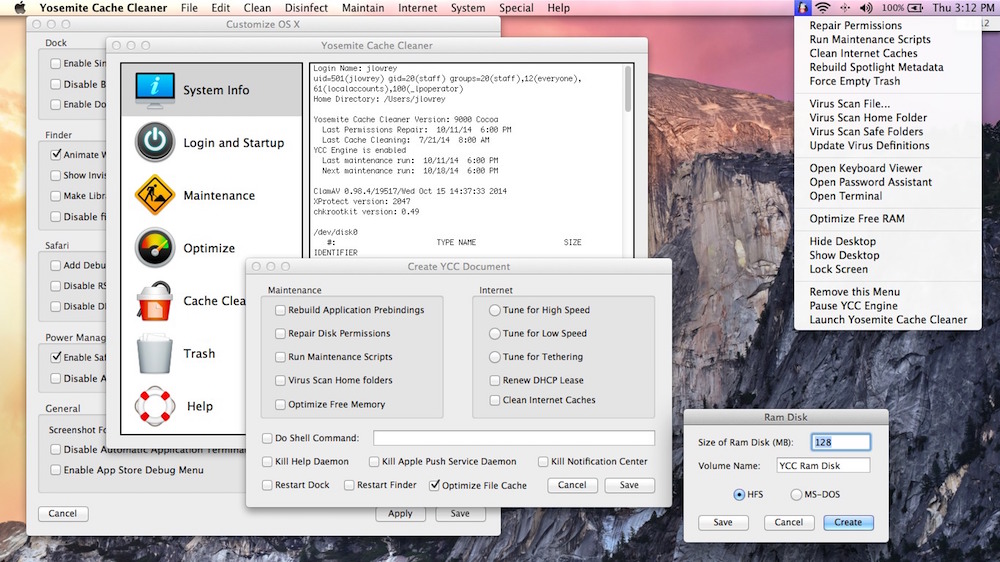Screen dimensions: 1000x562
Task: Open the Trash can icon
Action: [155, 353]
